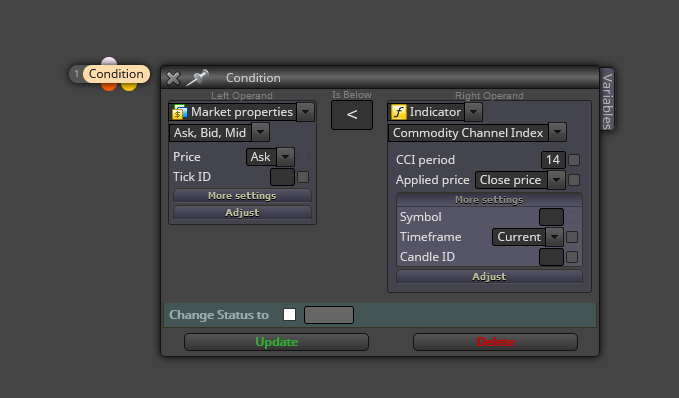The width and height of the screenshot is (679, 398).
Task: Open the Variables side tab
Action: pyautogui.click(x=607, y=100)
